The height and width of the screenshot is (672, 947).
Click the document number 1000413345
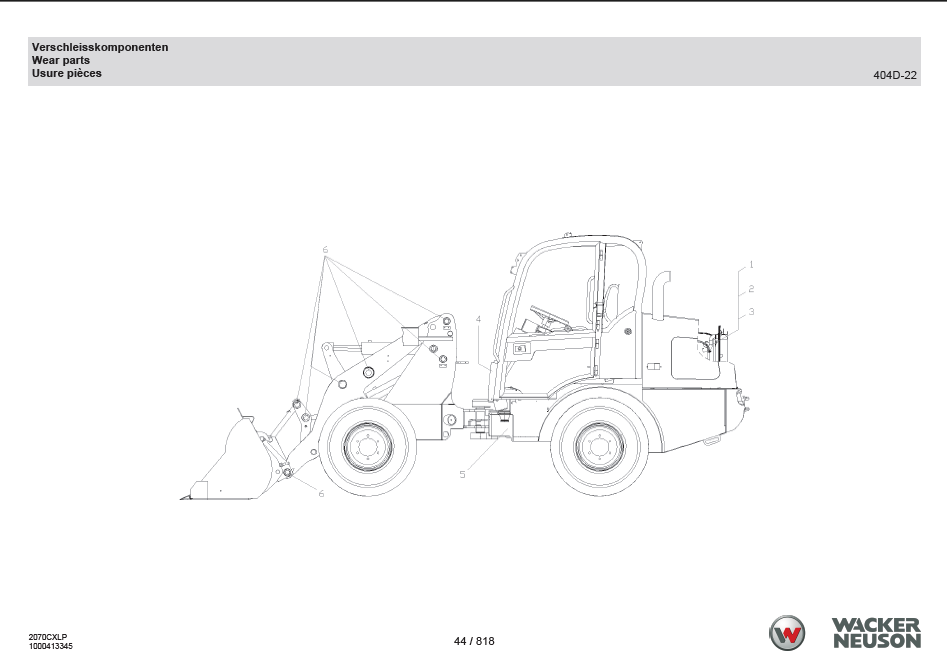click(50, 647)
